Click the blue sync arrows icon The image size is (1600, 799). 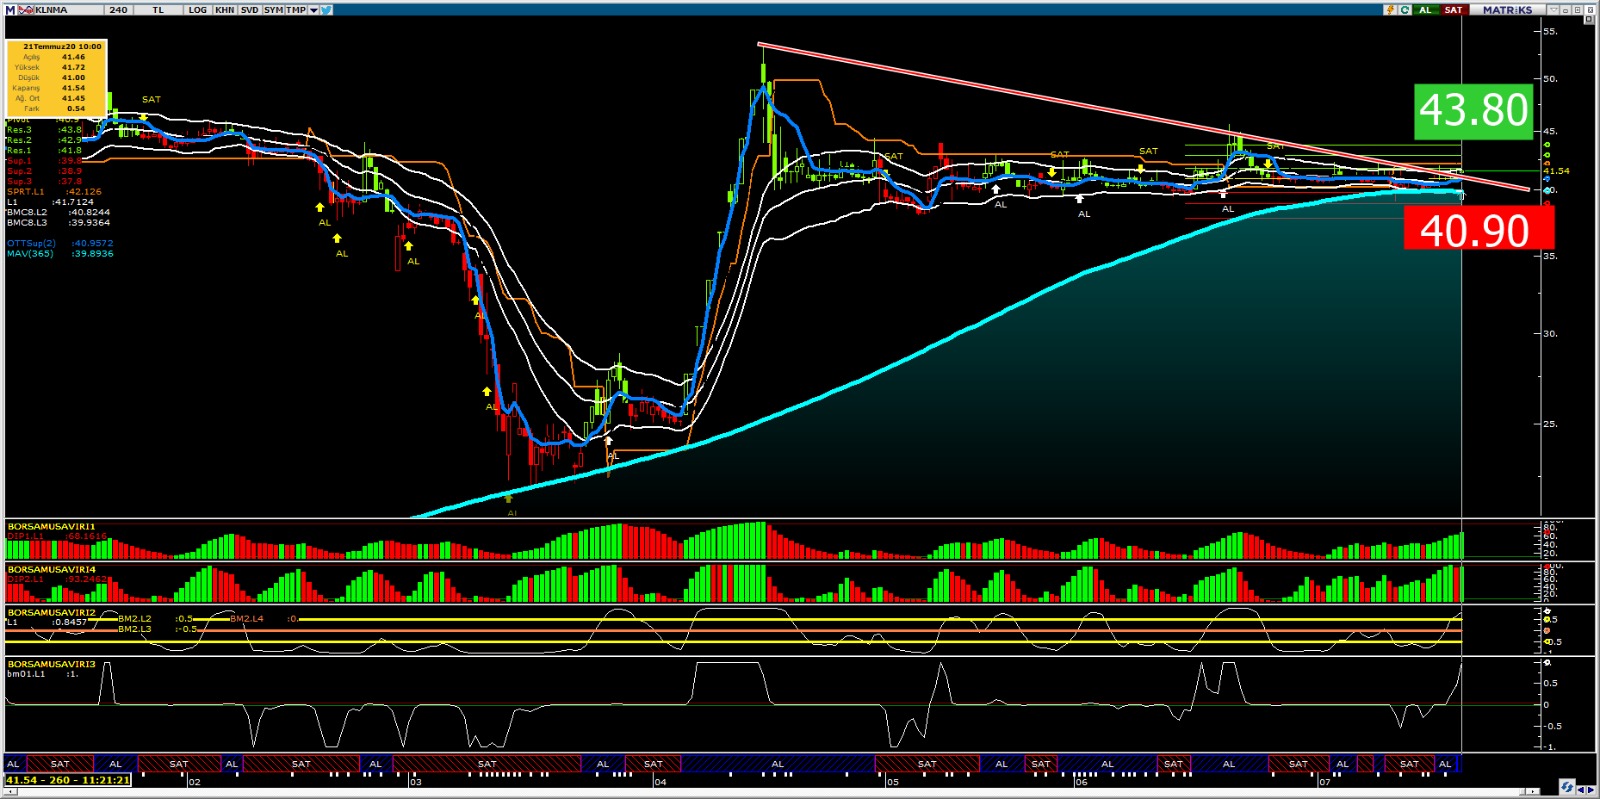pos(1567,787)
